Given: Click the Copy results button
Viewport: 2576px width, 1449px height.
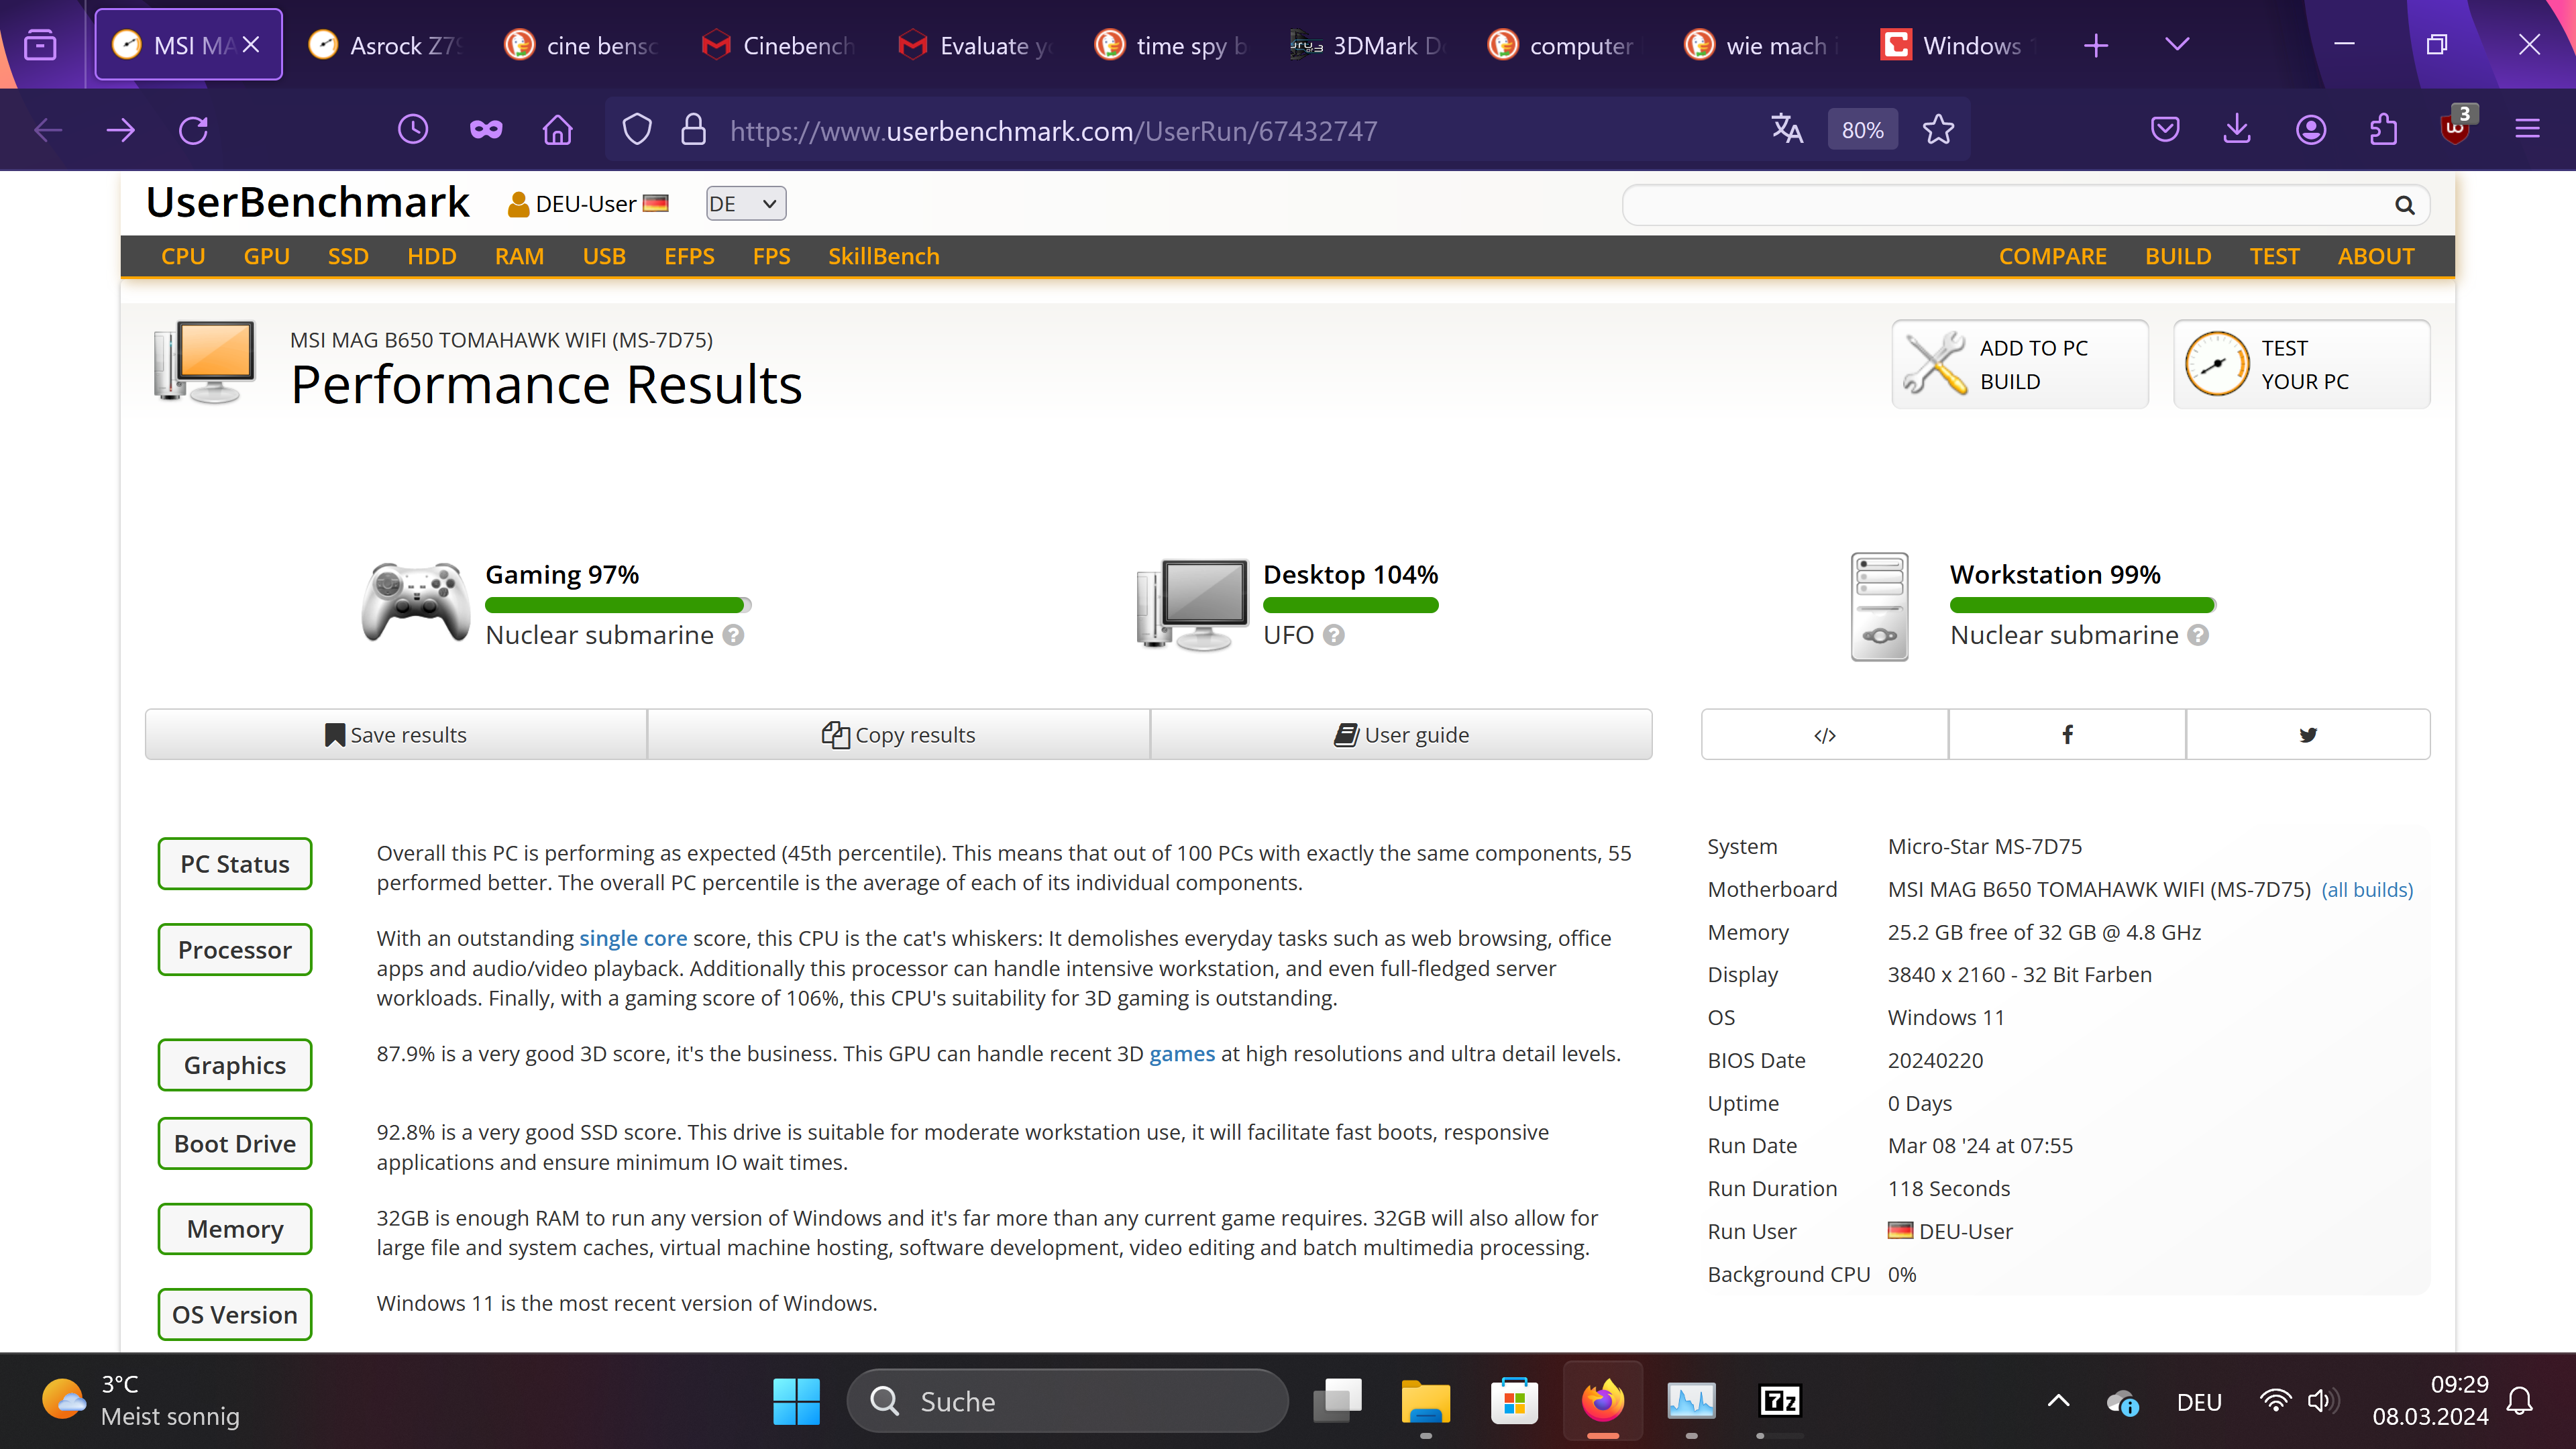Looking at the screenshot, I should [x=898, y=735].
